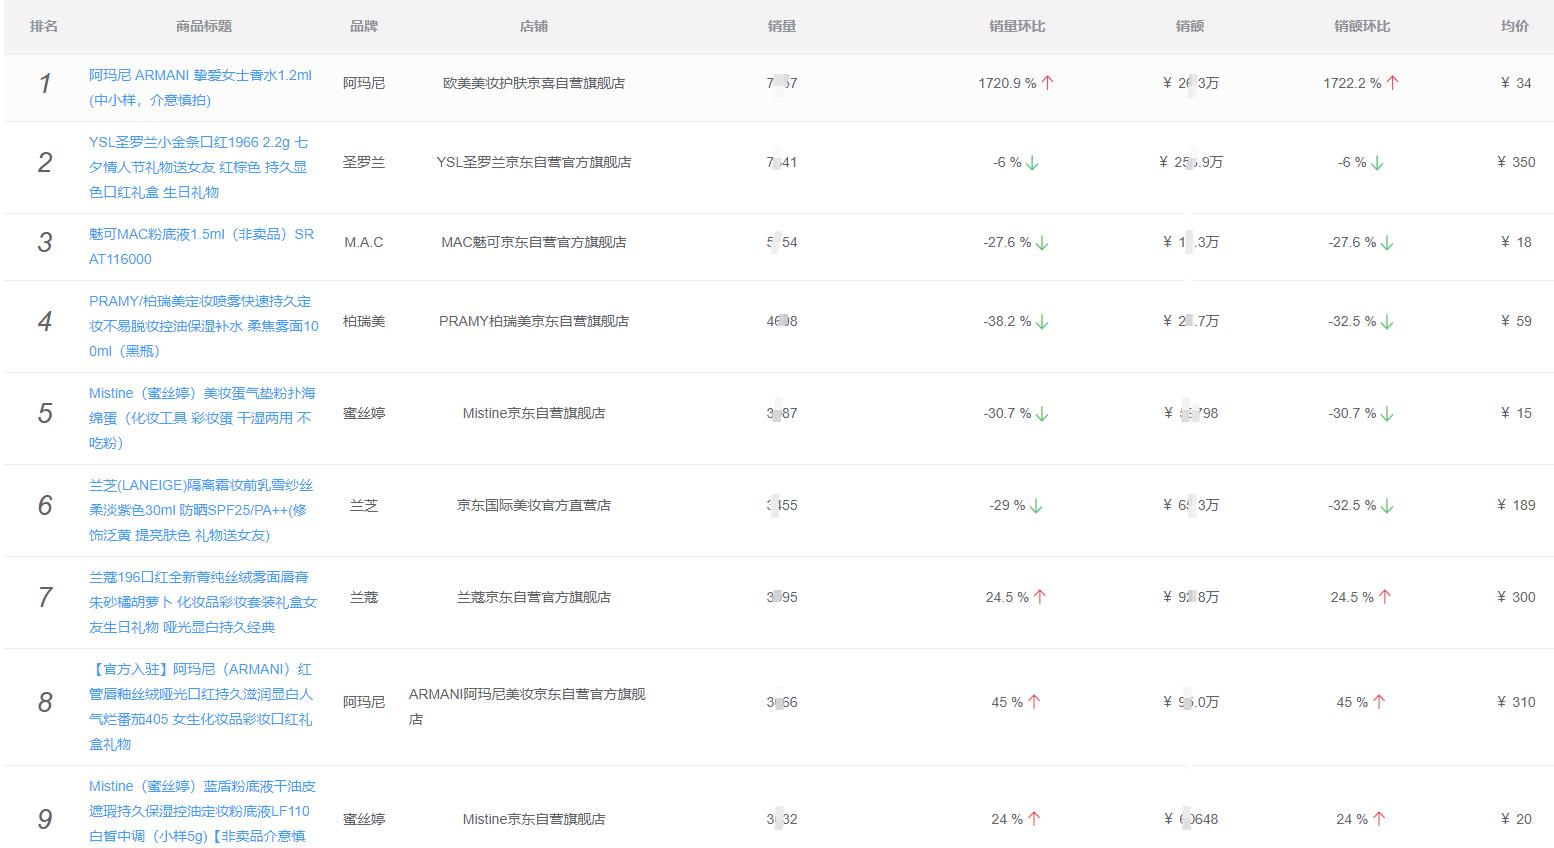Click the 店铺 column header
The width and height of the screenshot is (1554, 848).
pyautogui.click(x=534, y=26)
